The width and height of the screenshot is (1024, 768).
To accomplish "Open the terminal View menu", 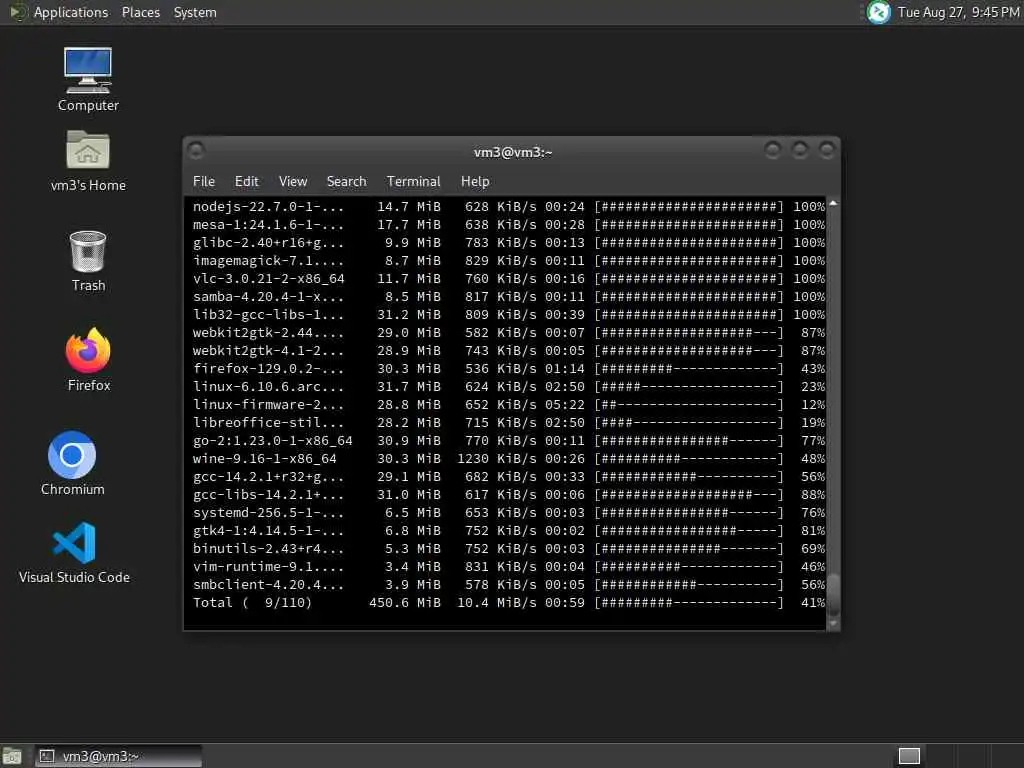I will click(293, 182).
